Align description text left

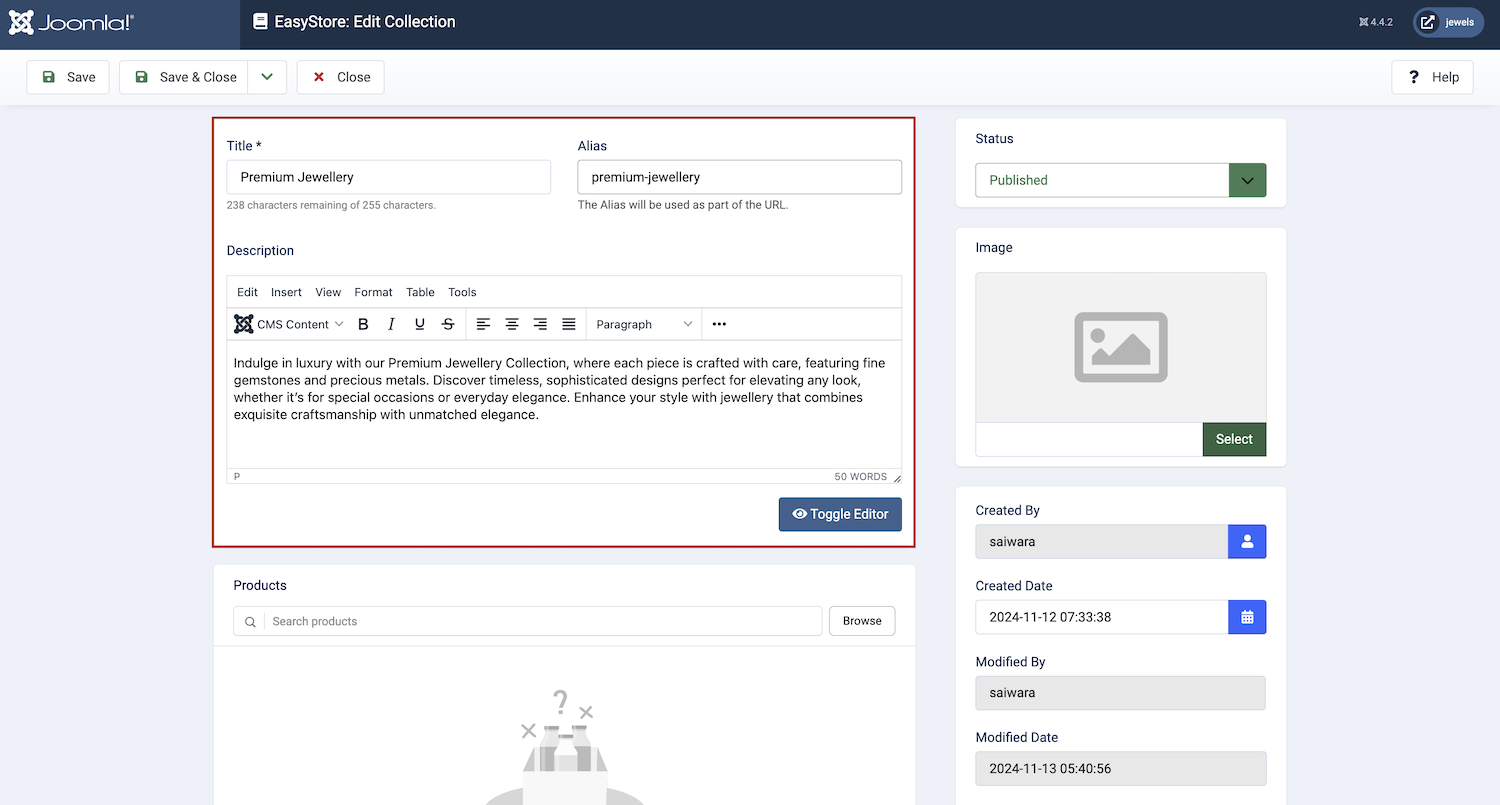point(483,324)
